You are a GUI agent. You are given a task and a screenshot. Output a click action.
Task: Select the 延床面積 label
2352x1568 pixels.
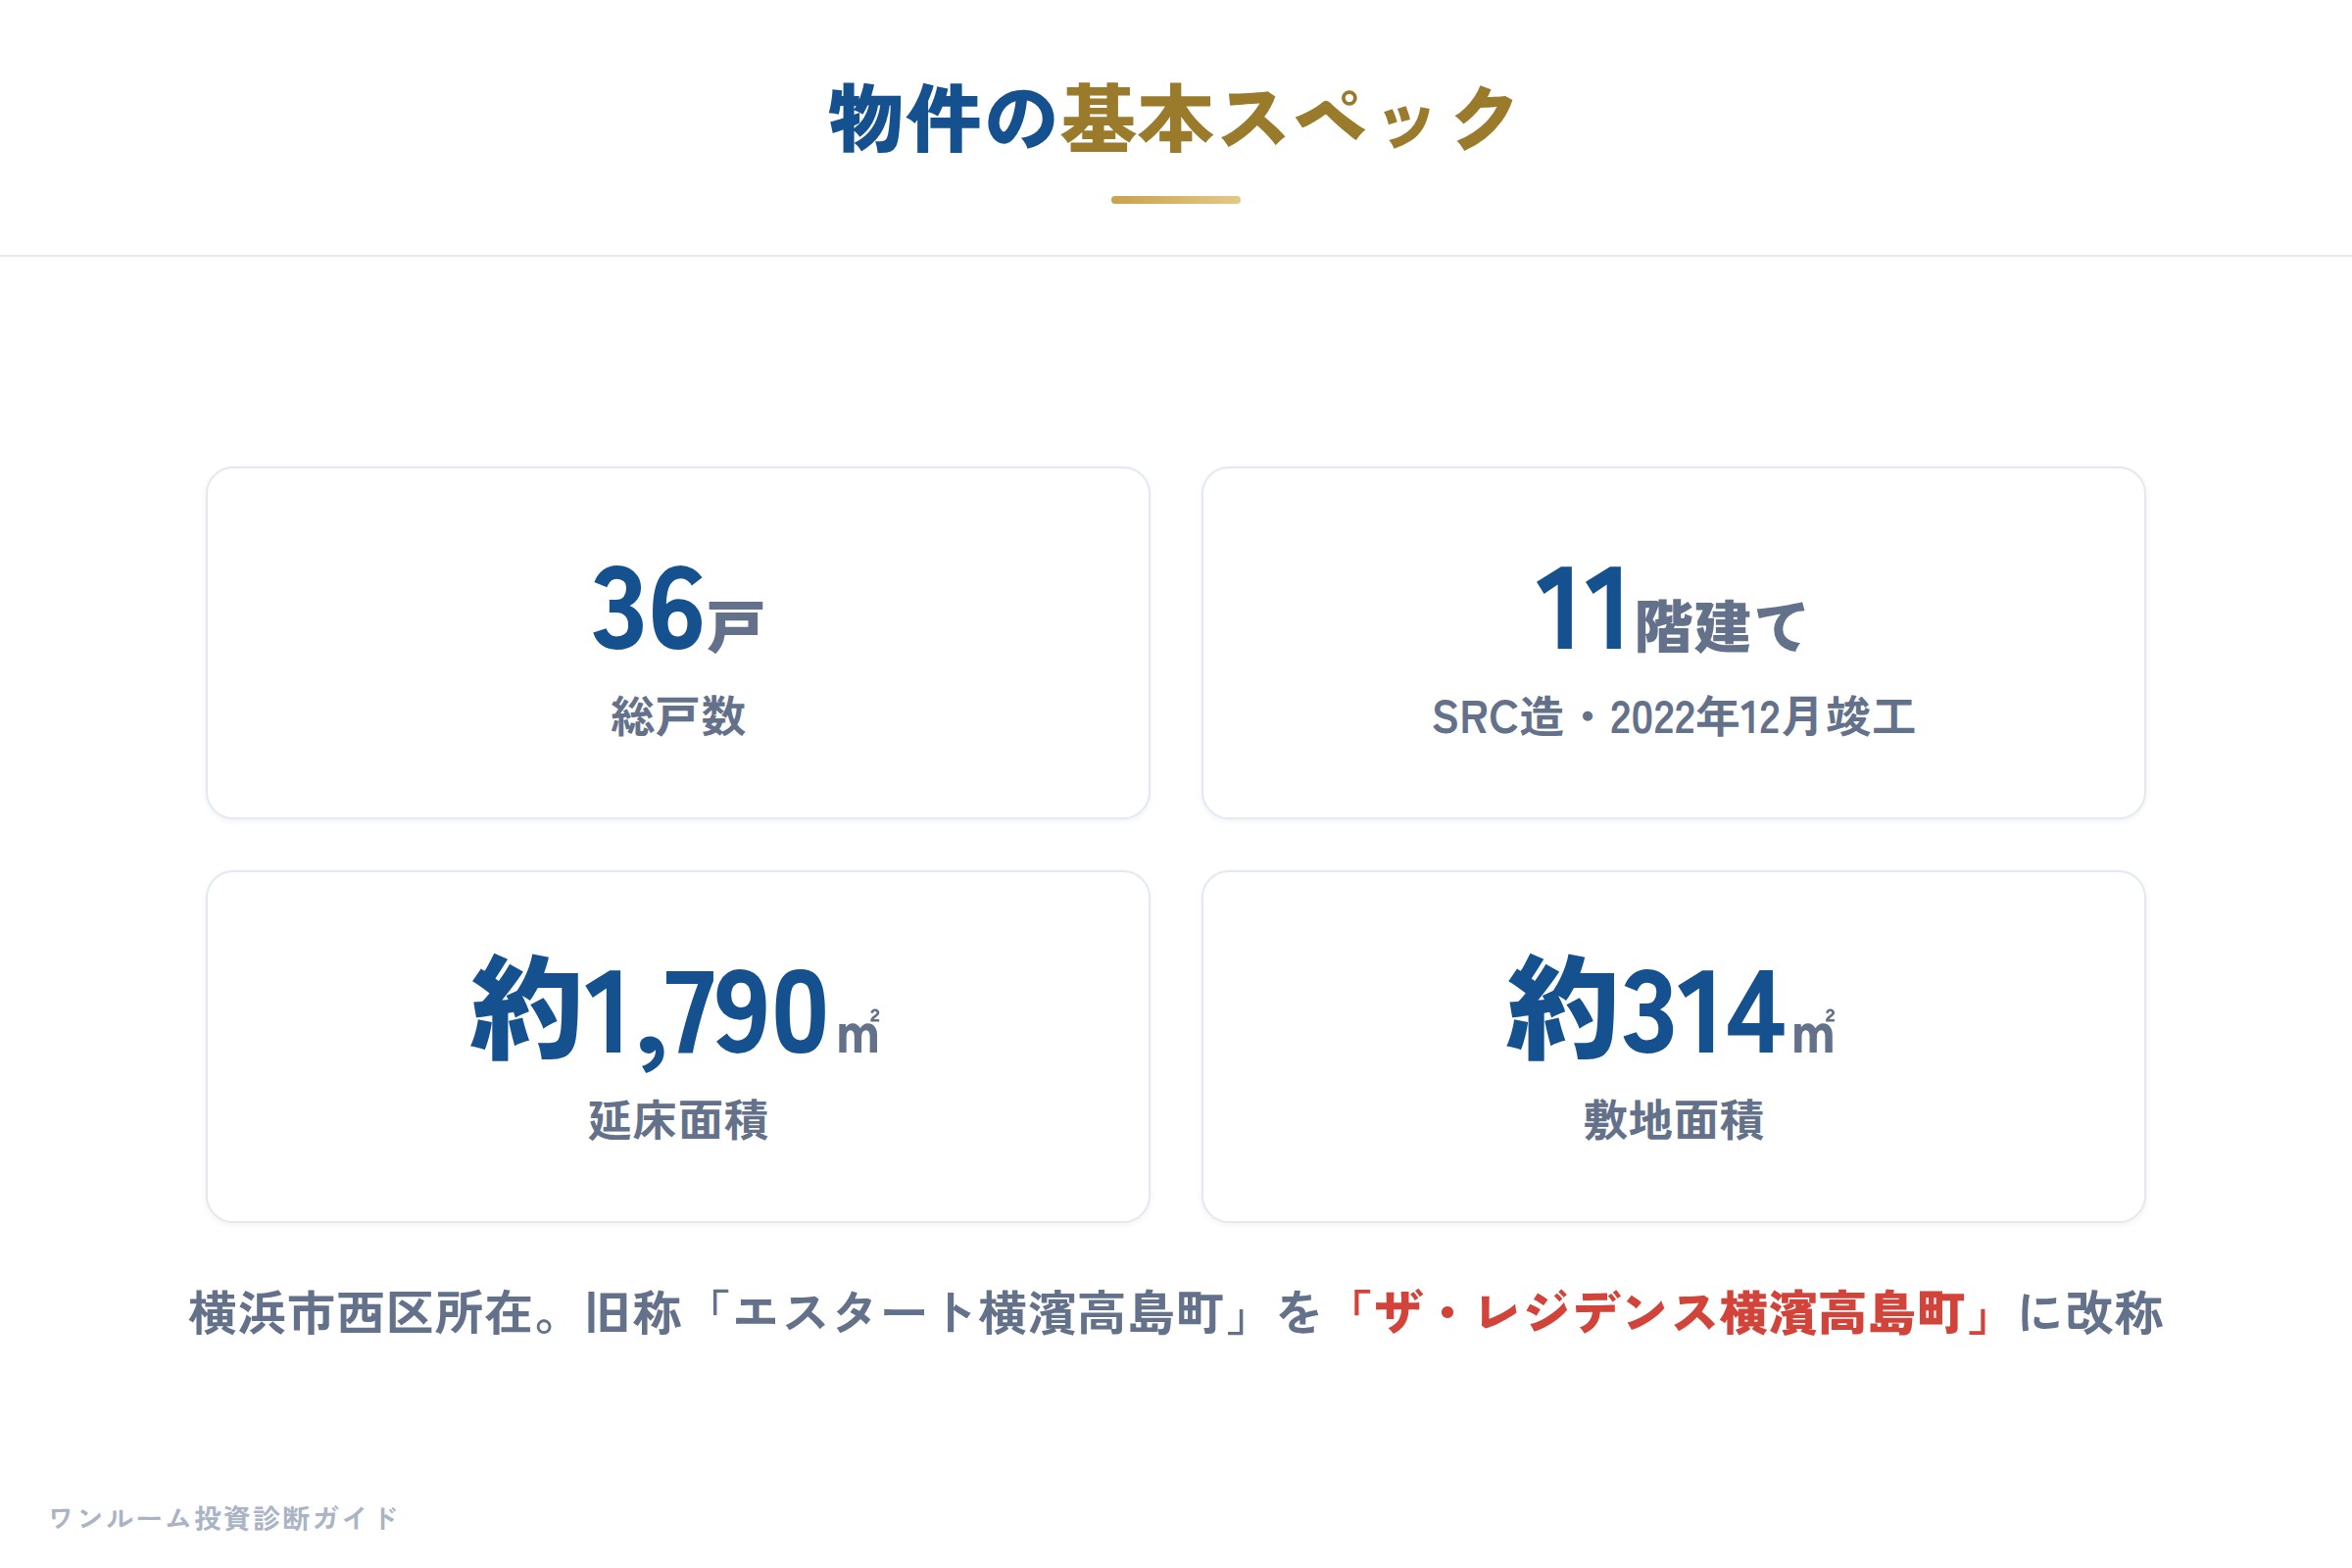(678, 1120)
